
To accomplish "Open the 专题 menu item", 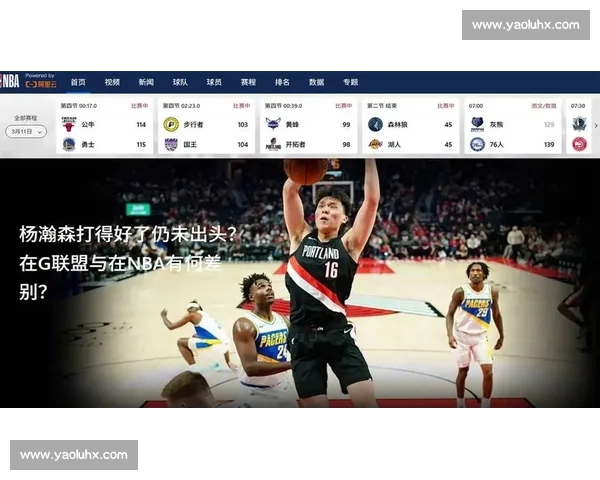I will [350, 82].
